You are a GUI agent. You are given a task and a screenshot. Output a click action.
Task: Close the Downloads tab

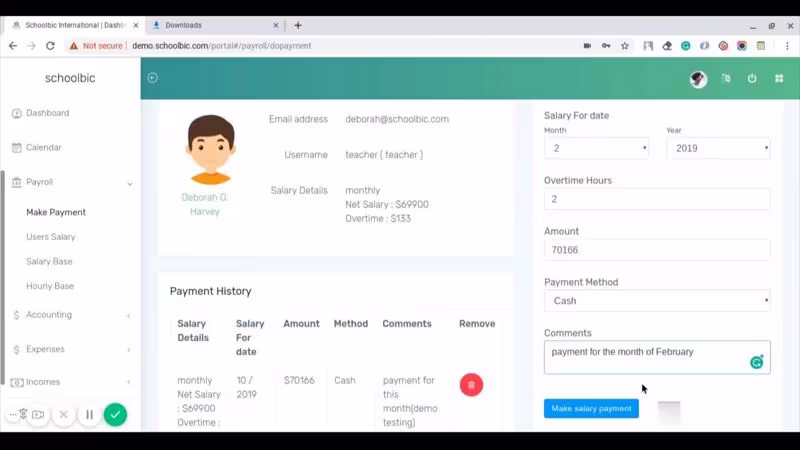276,25
